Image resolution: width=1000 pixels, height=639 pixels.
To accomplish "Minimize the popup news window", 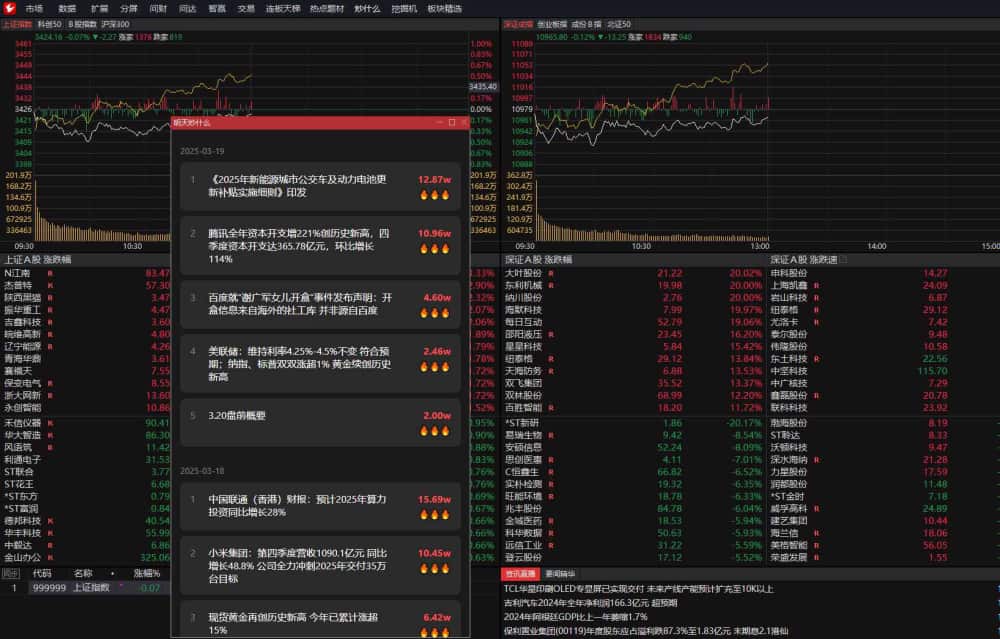I will 439,122.
